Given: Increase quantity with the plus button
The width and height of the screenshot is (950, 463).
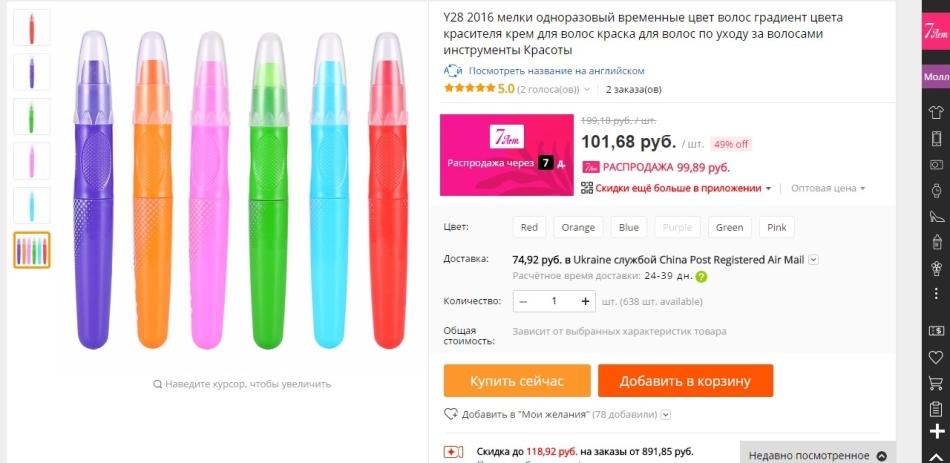Looking at the screenshot, I should click(585, 301).
